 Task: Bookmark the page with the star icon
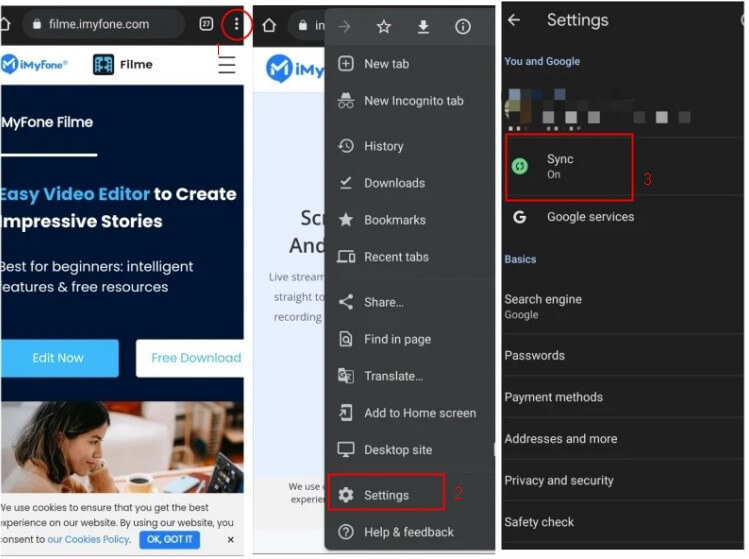[384, 27]
